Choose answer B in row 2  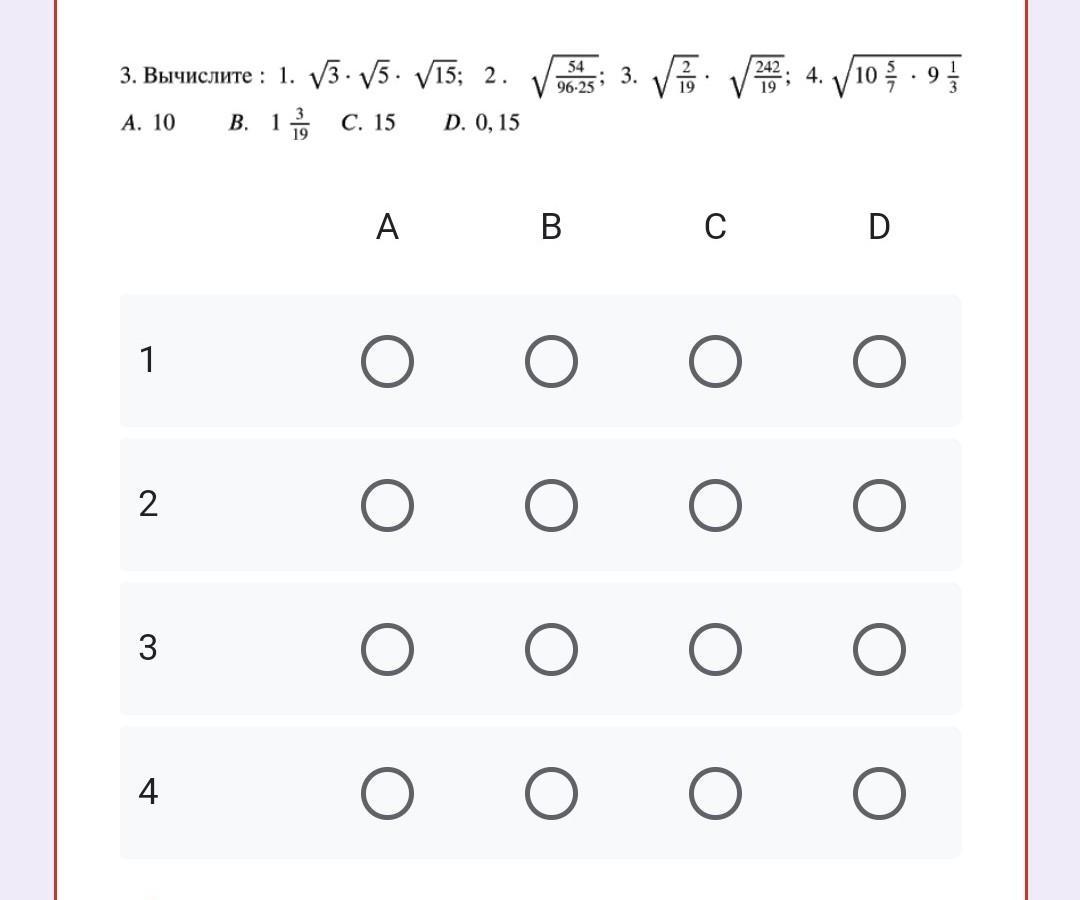click(x=551, y=505)
